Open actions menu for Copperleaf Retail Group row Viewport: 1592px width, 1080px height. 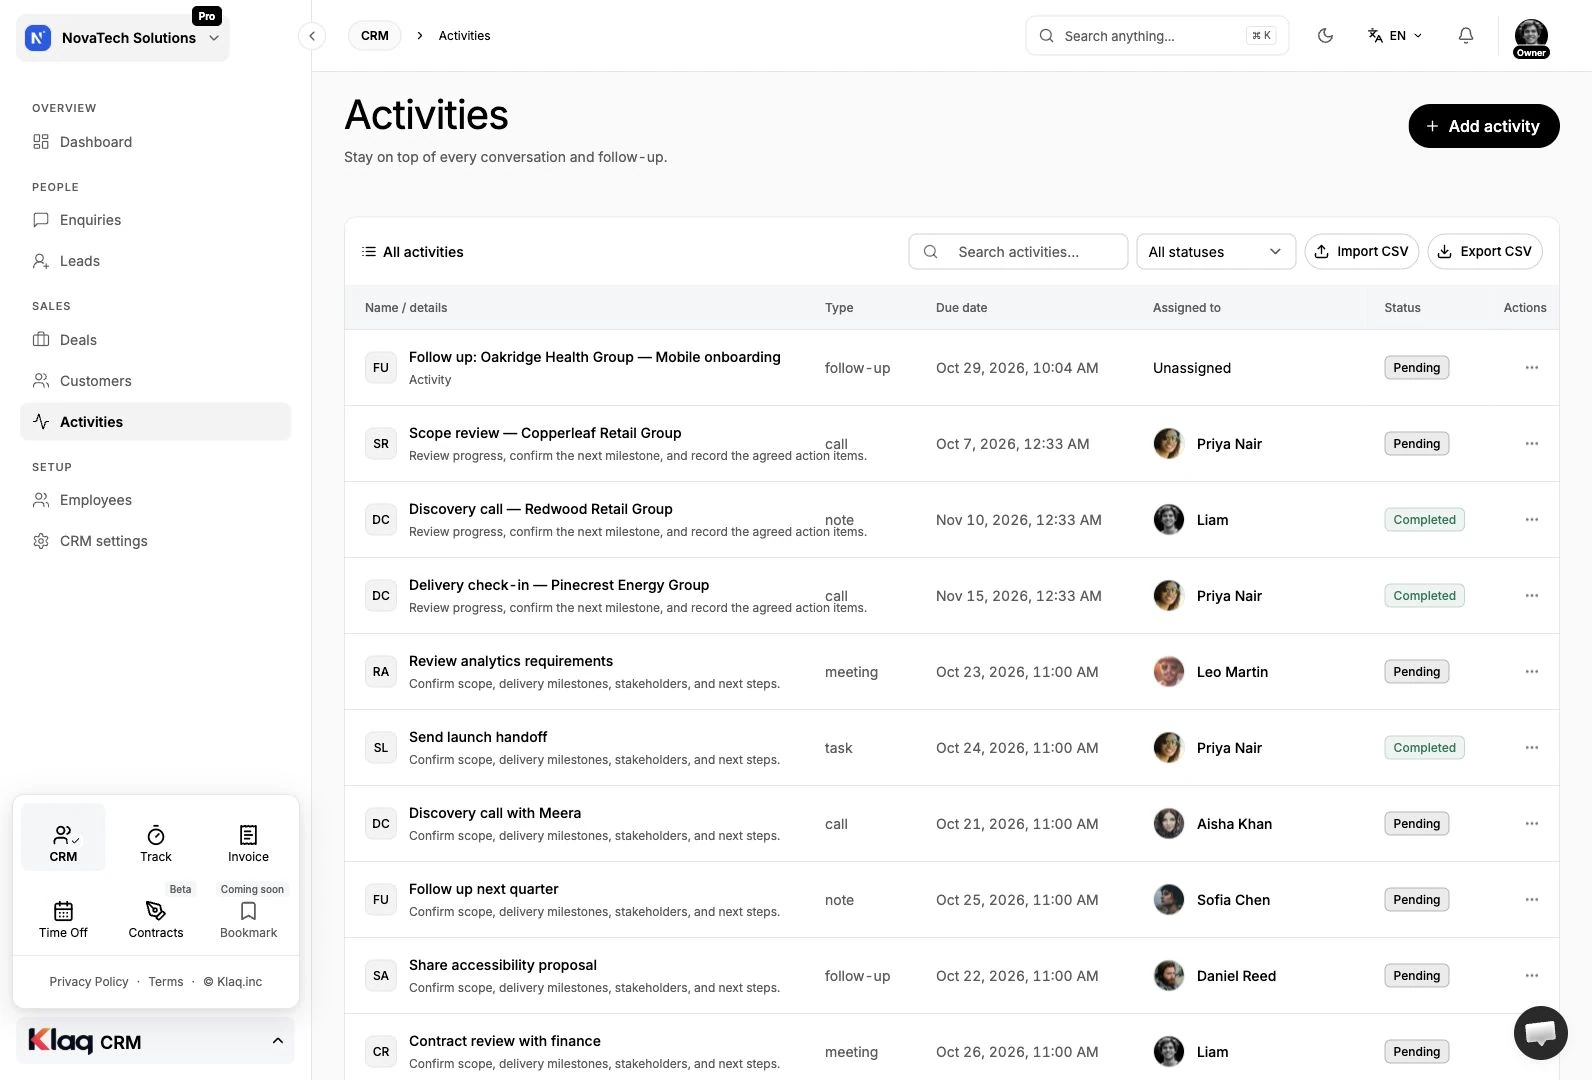tap(1531, 444)
